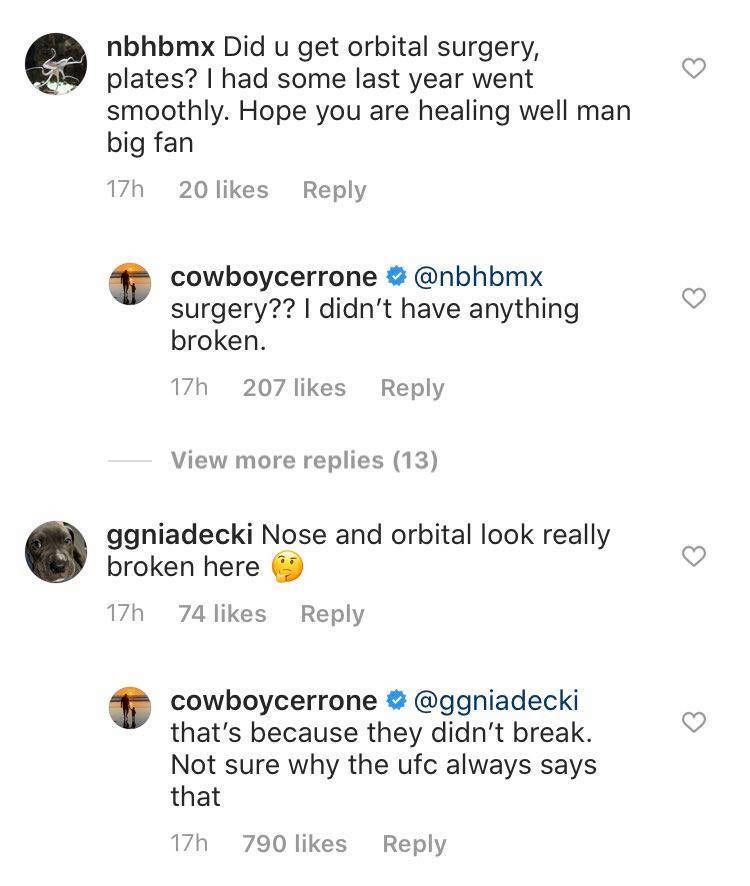Reply to cowboycerrone's 207-likes comment
The width and height of the screenshot is (750, 886).
tap(412, 388)
